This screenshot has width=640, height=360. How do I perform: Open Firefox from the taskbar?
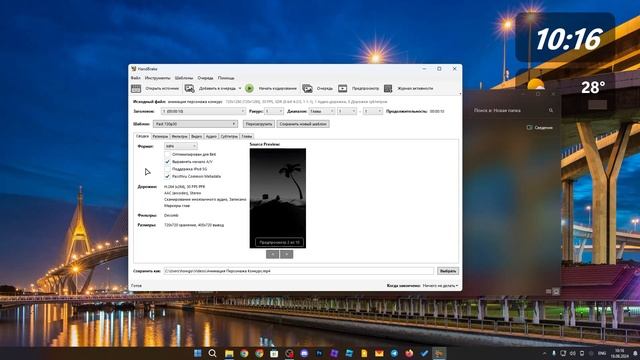point(409,353)
